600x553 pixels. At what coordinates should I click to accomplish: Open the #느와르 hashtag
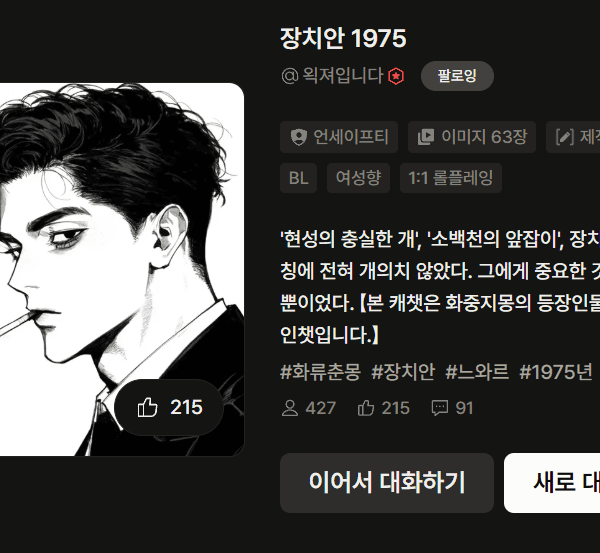[477, 372]
